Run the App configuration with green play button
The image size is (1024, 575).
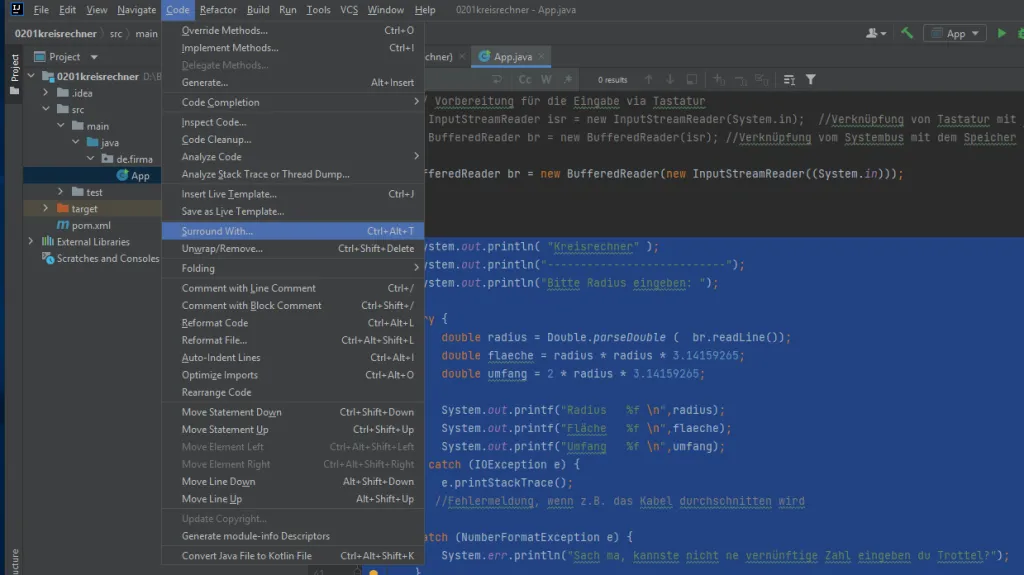coord(1001,33)
